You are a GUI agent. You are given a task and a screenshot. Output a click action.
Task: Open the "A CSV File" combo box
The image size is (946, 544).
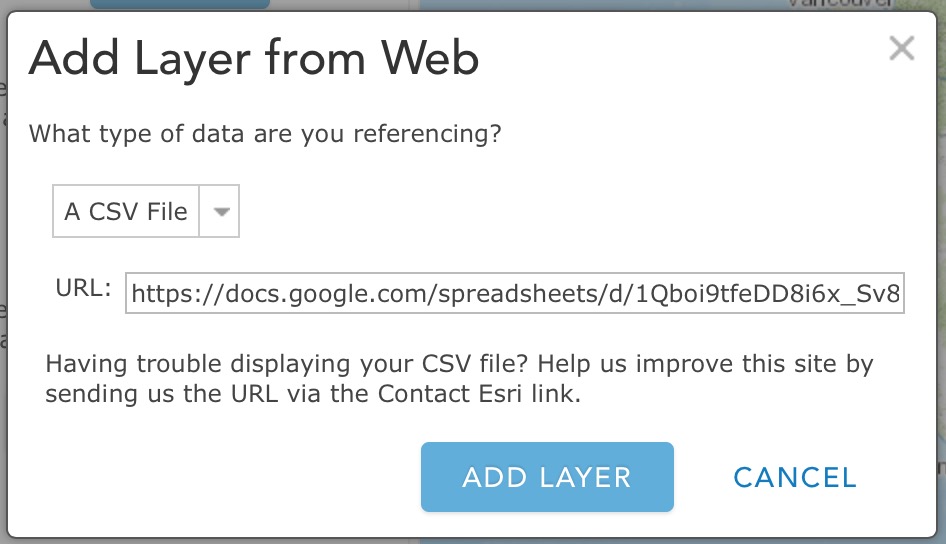click(x=127, y=211)
